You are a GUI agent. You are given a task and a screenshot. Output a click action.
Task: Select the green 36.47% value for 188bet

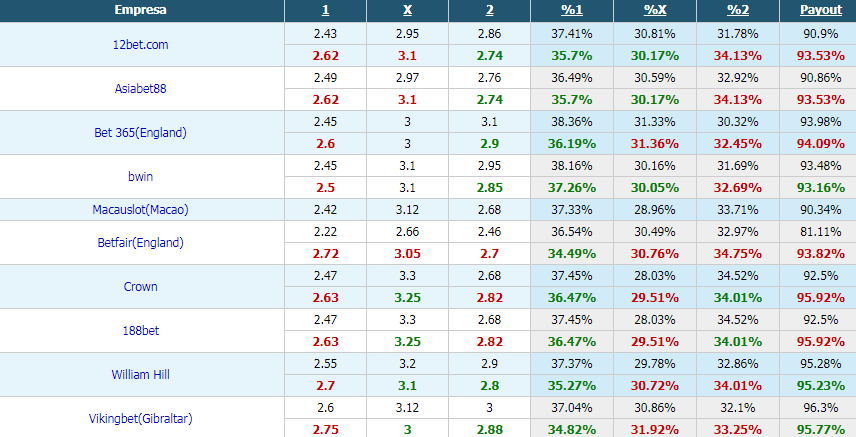[572, 342]
